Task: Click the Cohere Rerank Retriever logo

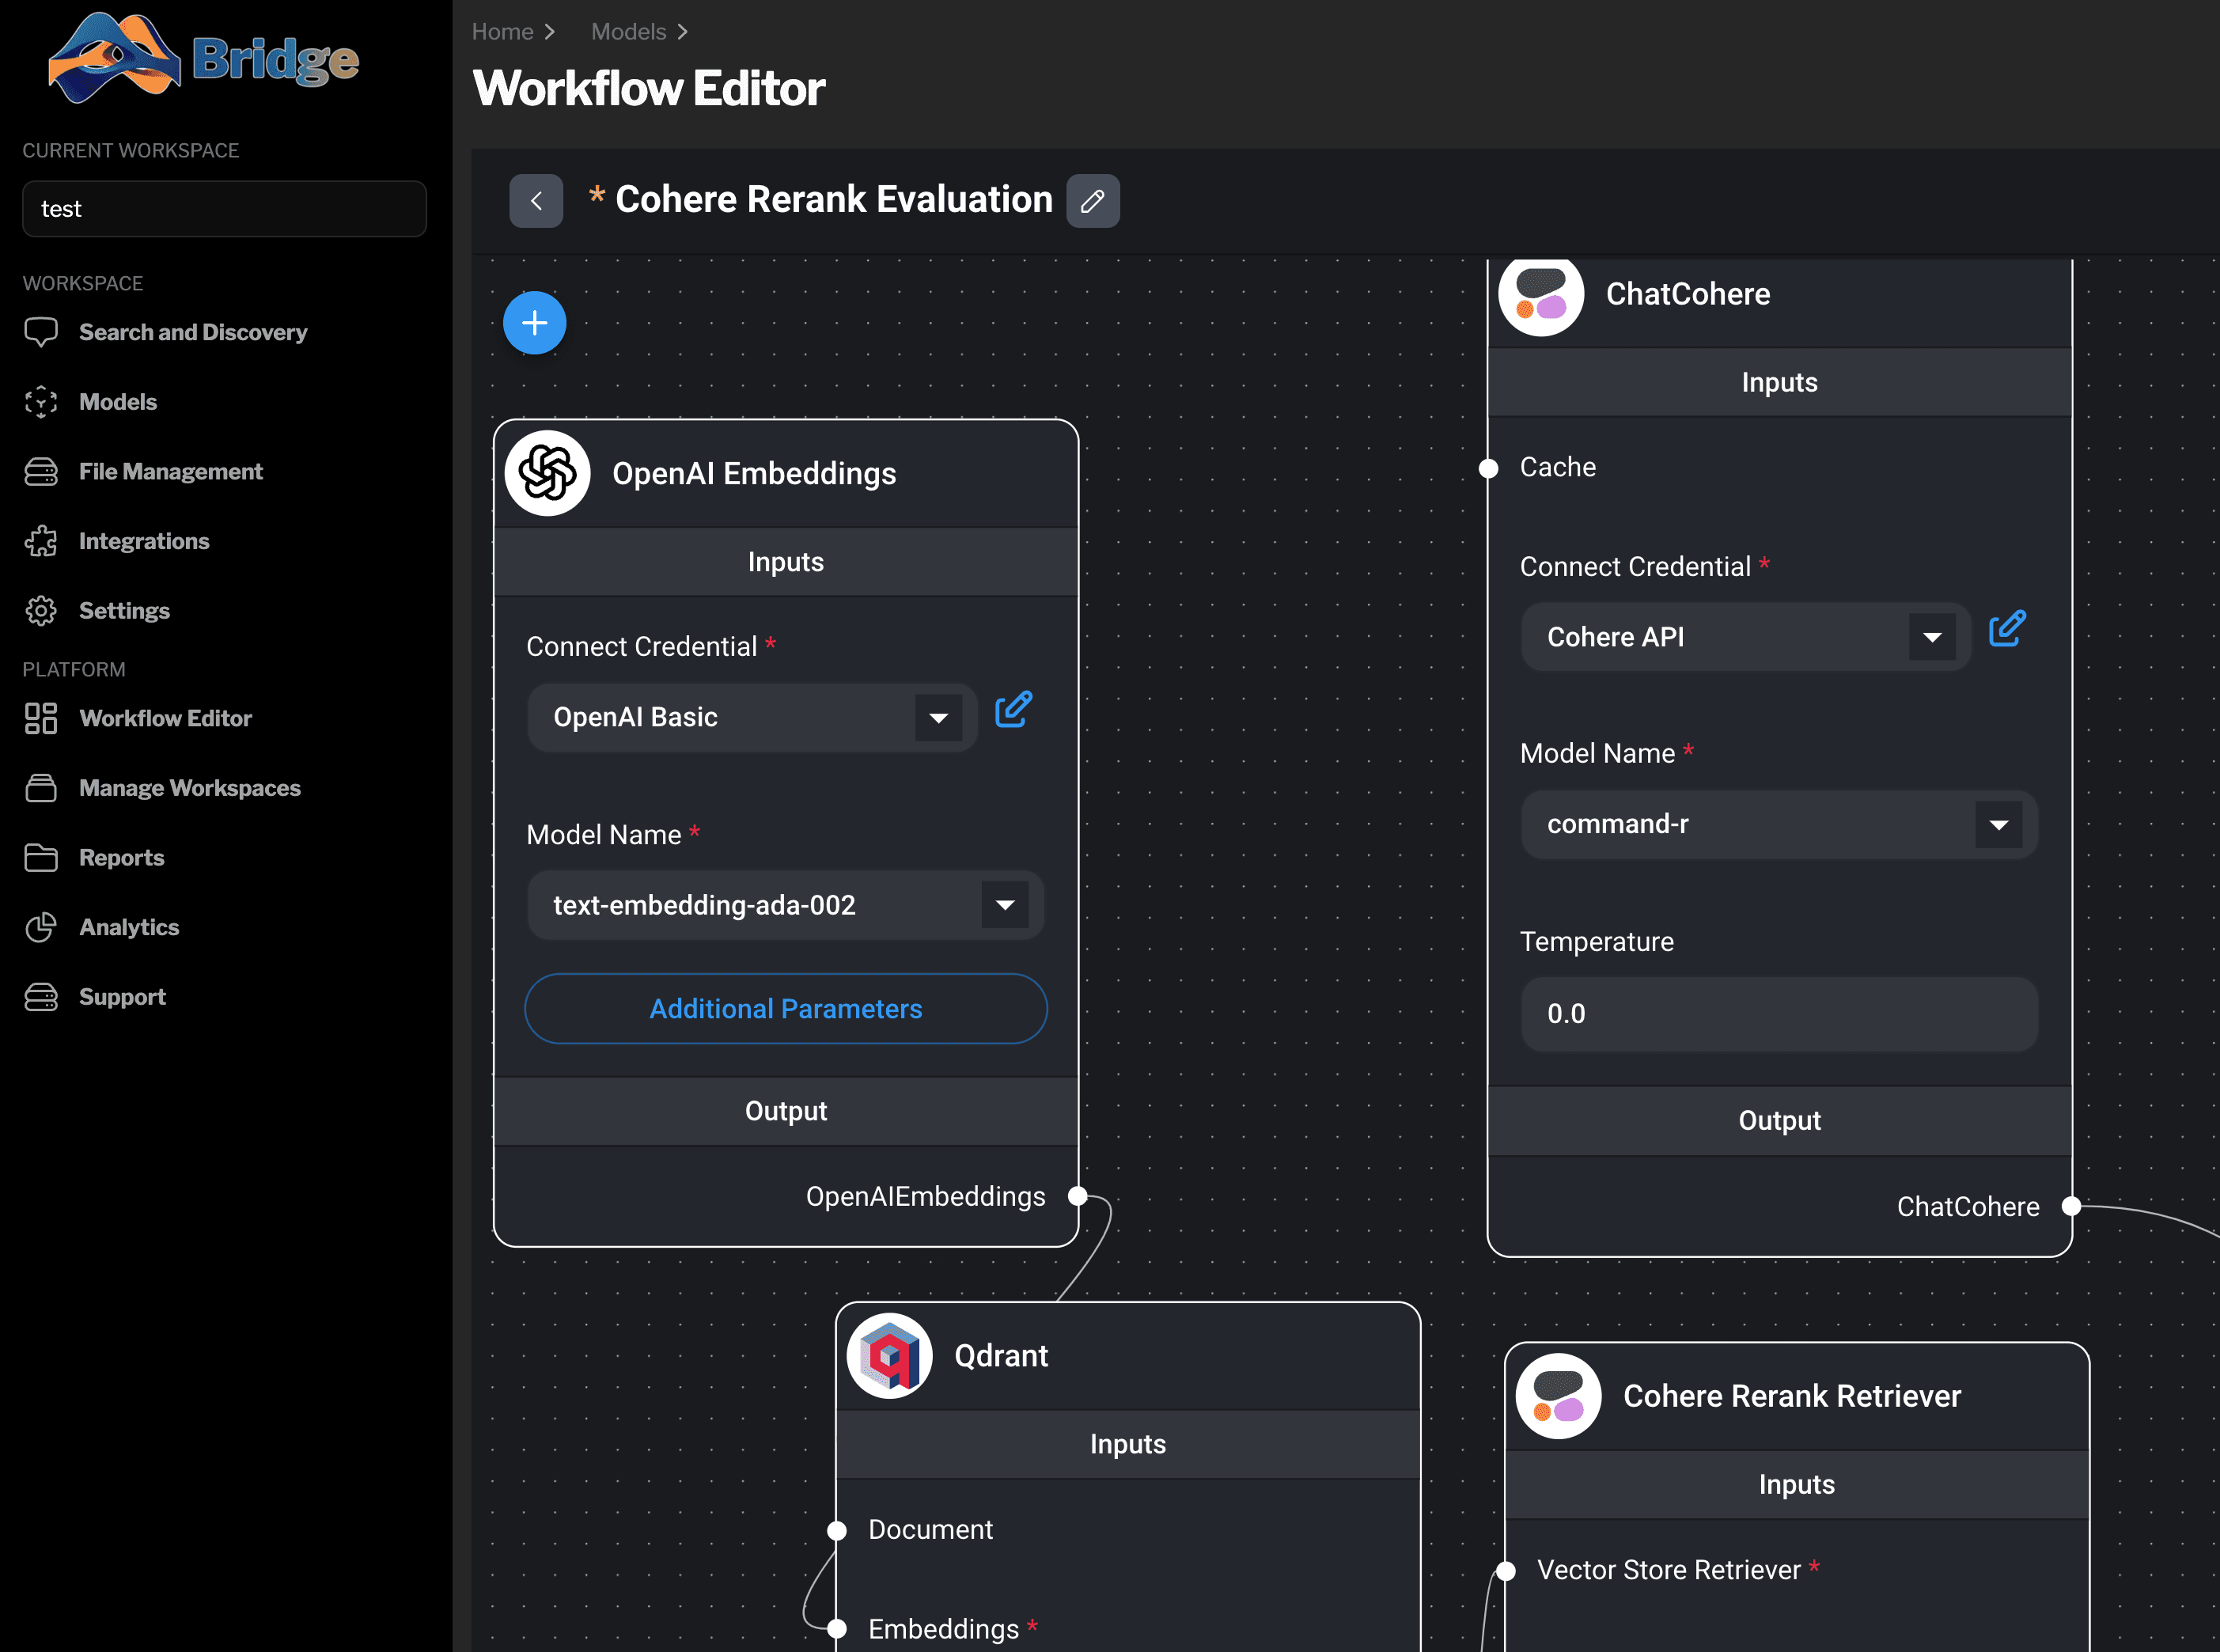Action: [x=1558, y=1396]
